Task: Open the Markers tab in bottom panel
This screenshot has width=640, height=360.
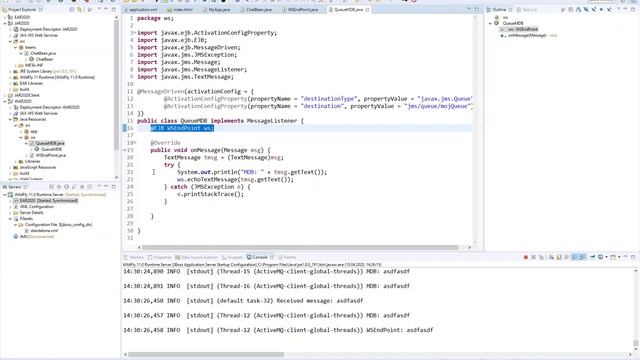Action: pyautogui.click(x=134, y=257)
